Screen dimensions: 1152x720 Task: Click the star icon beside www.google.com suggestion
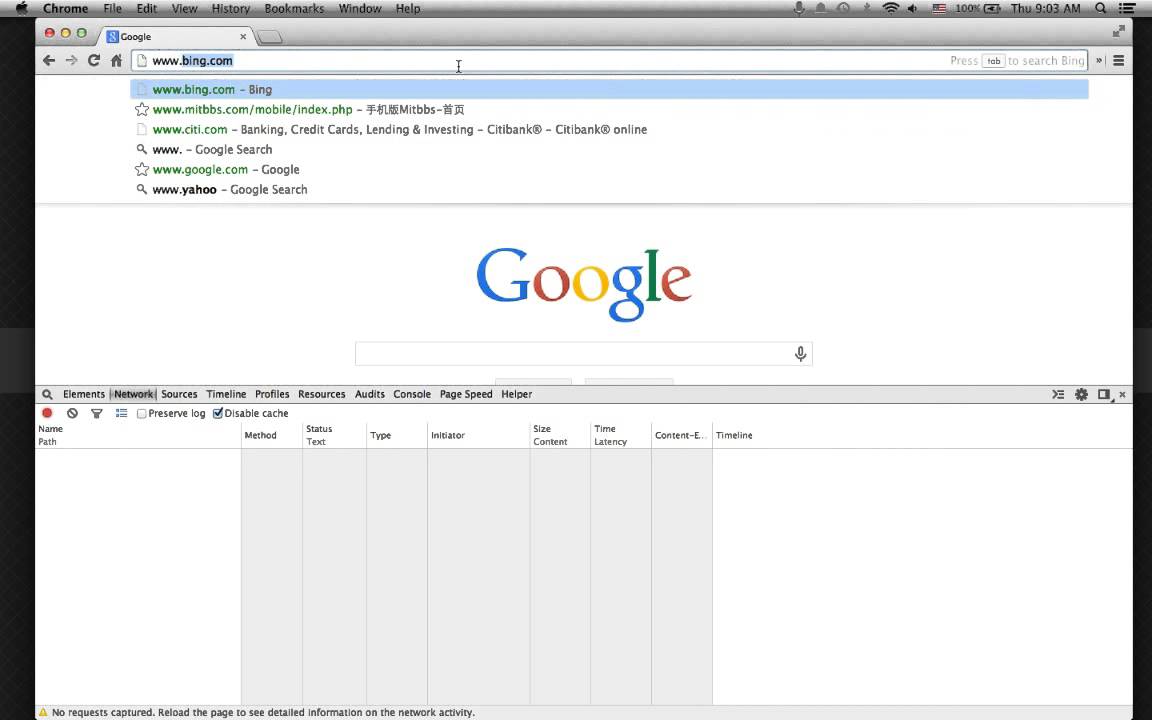click(142, 170)
